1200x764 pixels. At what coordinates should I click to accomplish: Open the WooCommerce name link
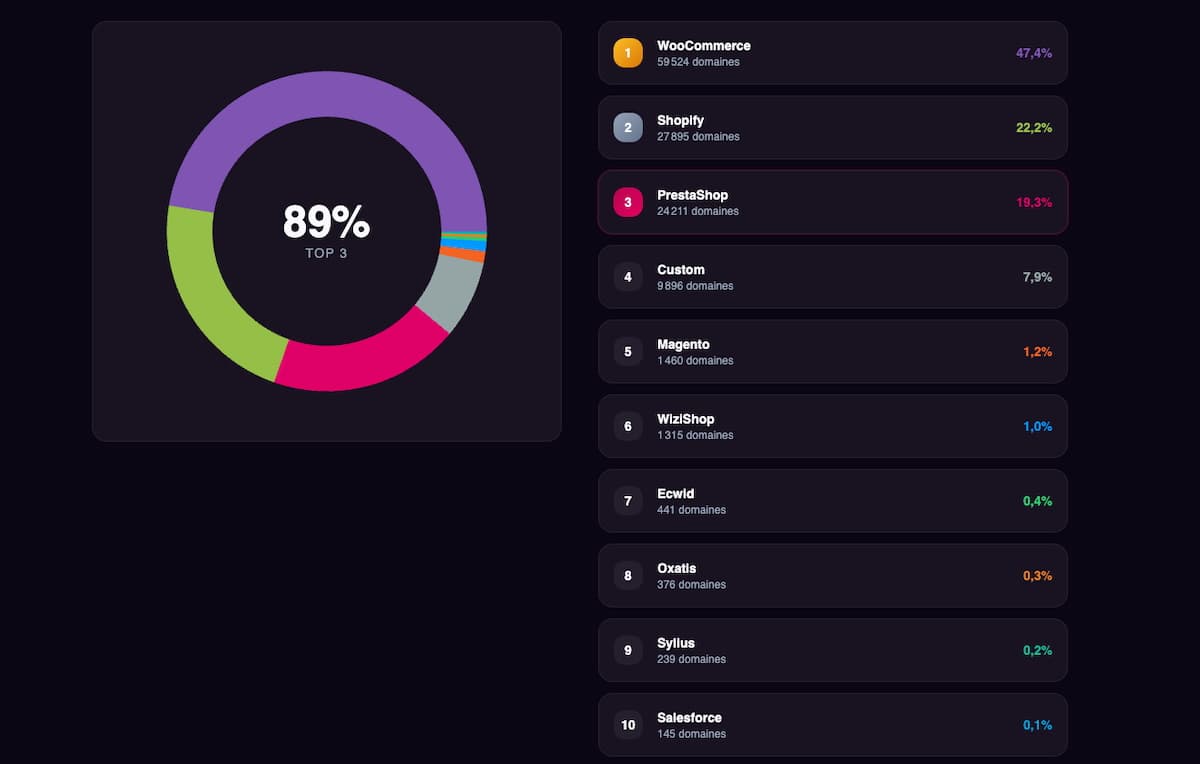click(x=704, y=46)
